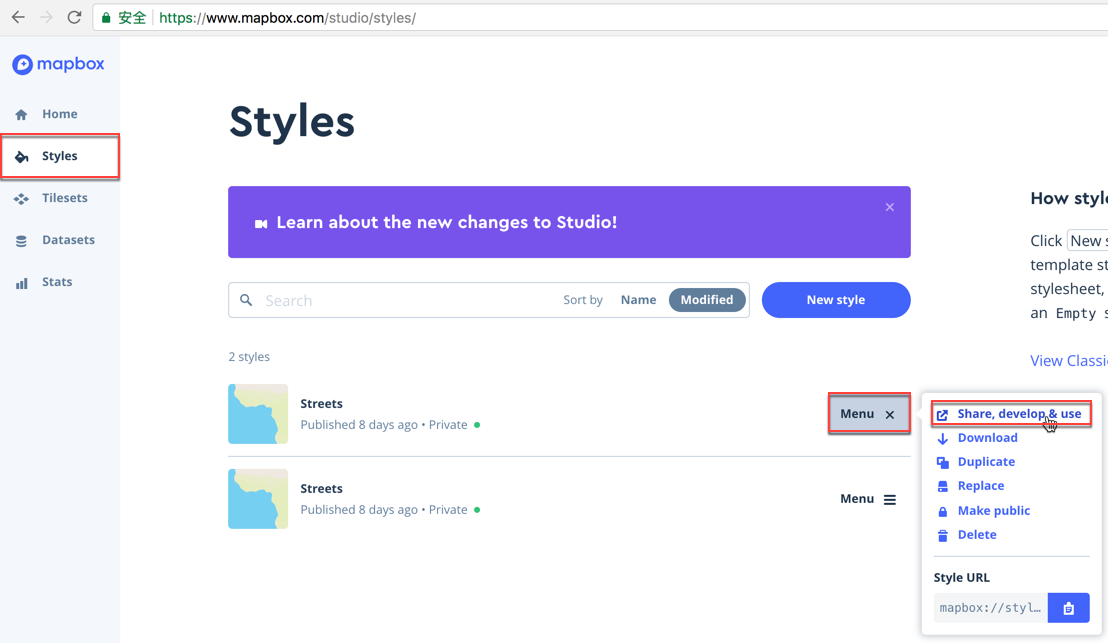The image size is (1108, 643).
Task: Close the open Menu of first Streets
Action: [x=868, y=414]
